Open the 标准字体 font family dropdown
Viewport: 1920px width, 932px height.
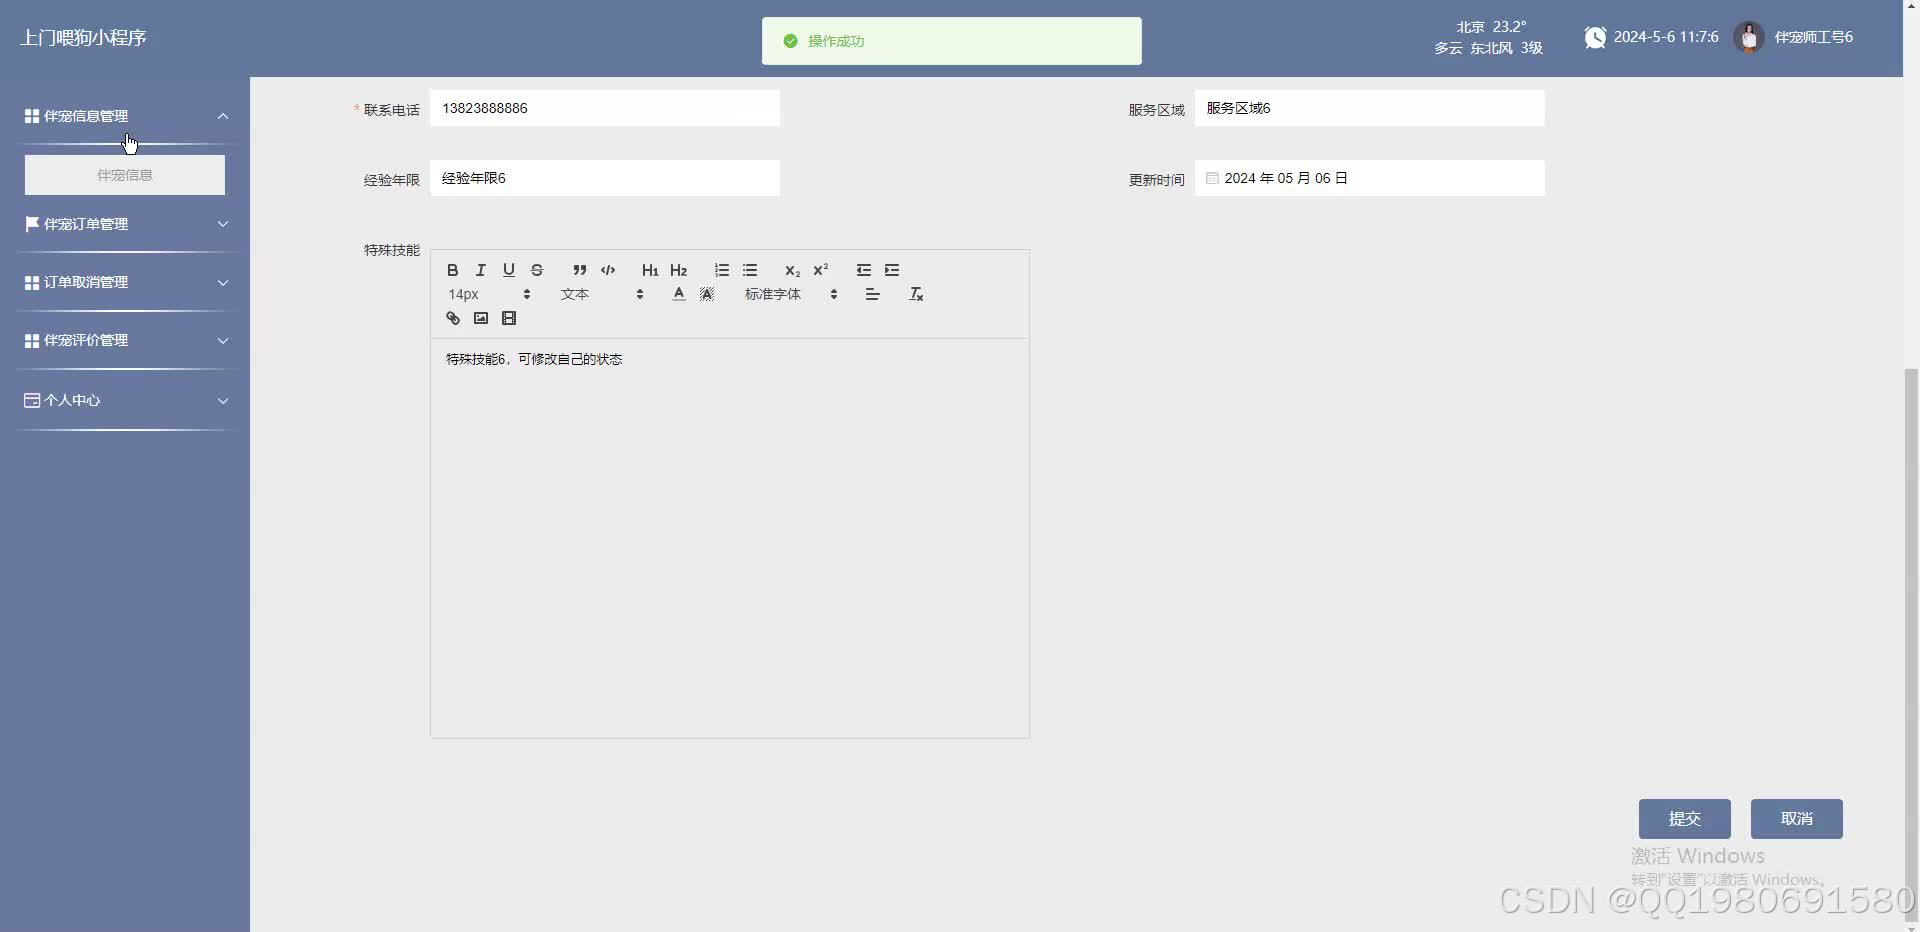point(790,294)
